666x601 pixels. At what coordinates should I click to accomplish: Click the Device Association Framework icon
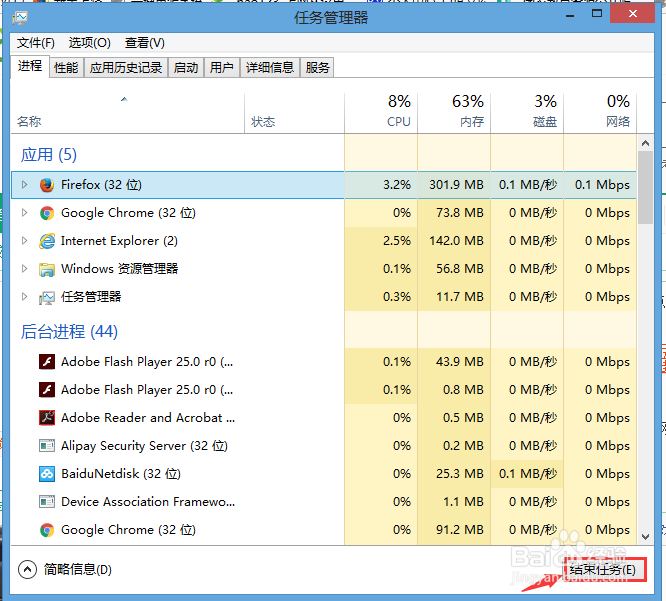[47, 502]
